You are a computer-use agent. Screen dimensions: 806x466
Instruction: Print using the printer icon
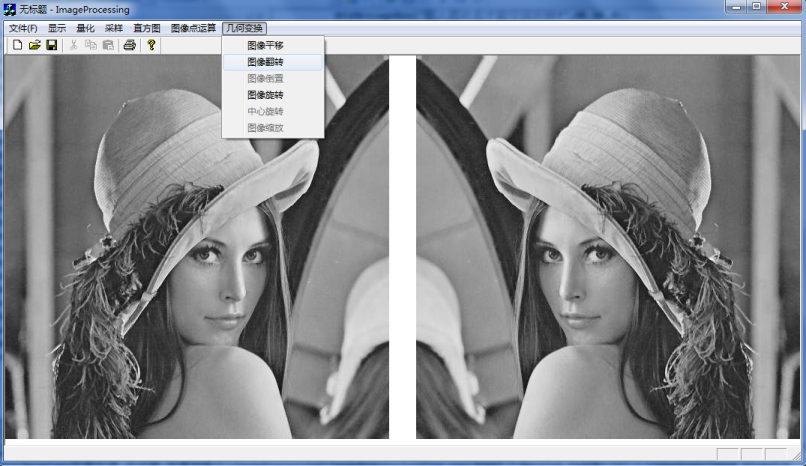130,45
